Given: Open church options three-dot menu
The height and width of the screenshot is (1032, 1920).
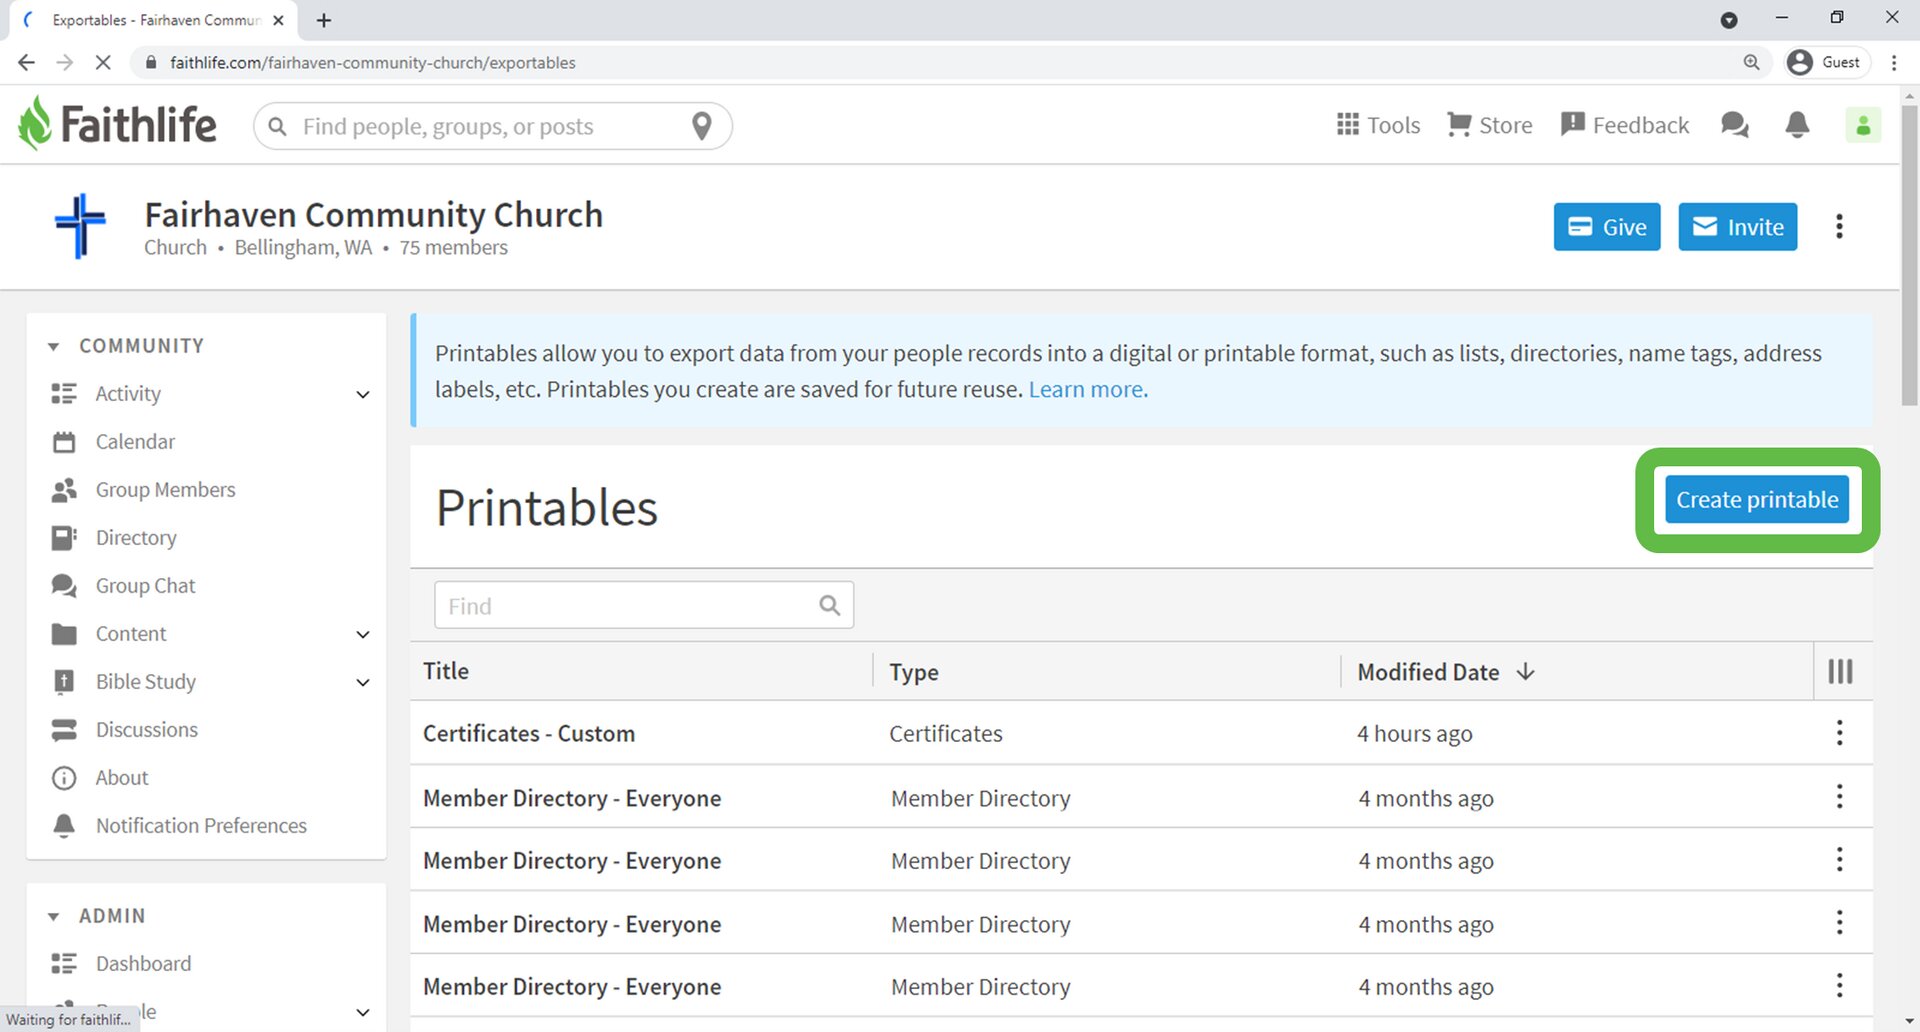Looking at the screenshot, I should (1839, 227).
